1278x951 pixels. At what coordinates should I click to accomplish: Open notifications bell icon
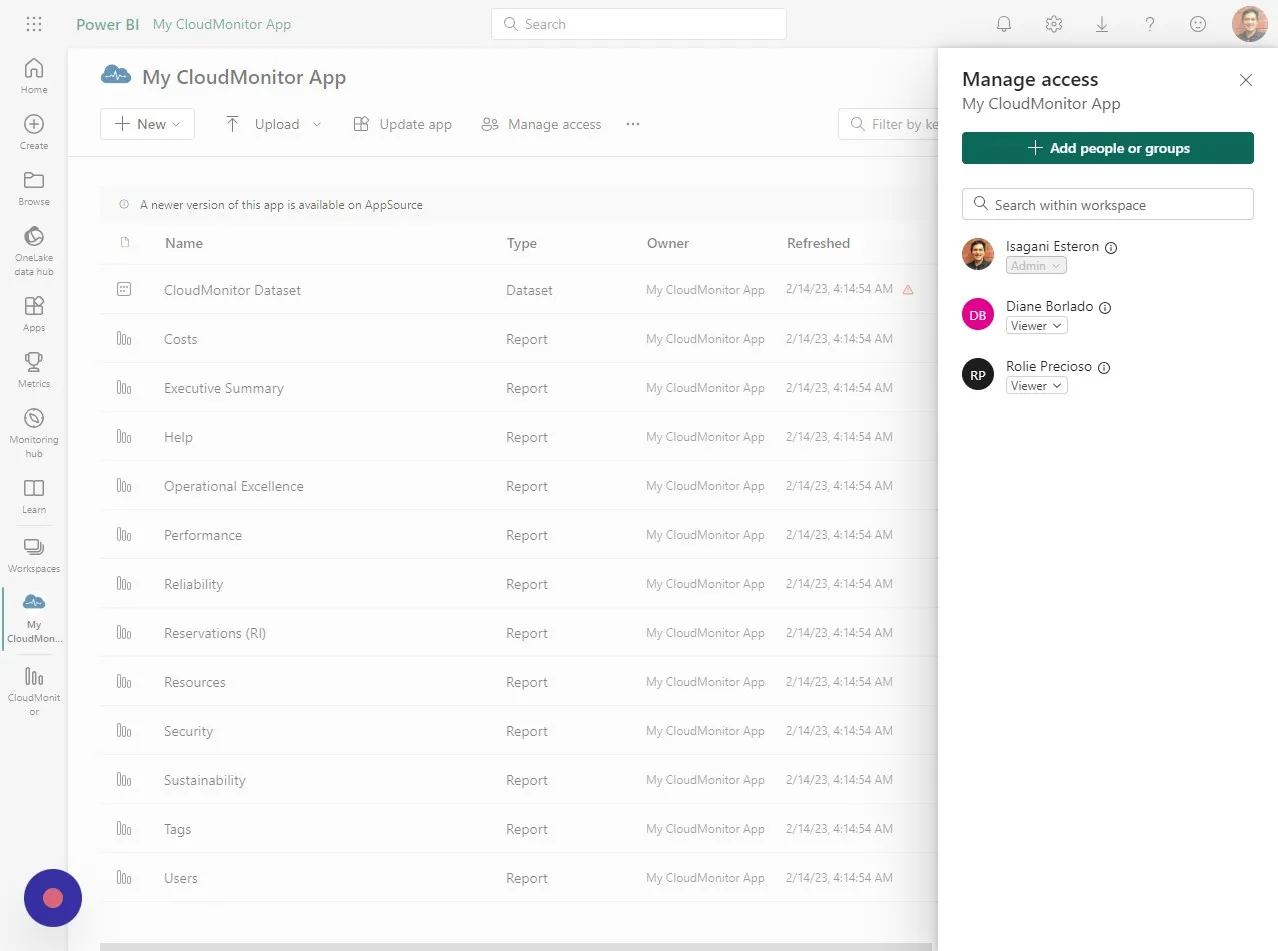point(1004,24)
